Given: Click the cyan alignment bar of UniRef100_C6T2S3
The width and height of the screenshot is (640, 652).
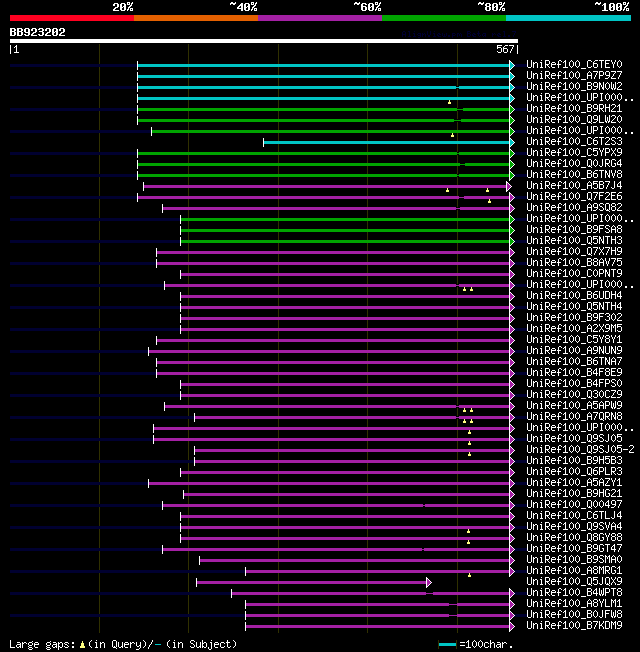Looking at the screenshot, I should tap(387, 143).
